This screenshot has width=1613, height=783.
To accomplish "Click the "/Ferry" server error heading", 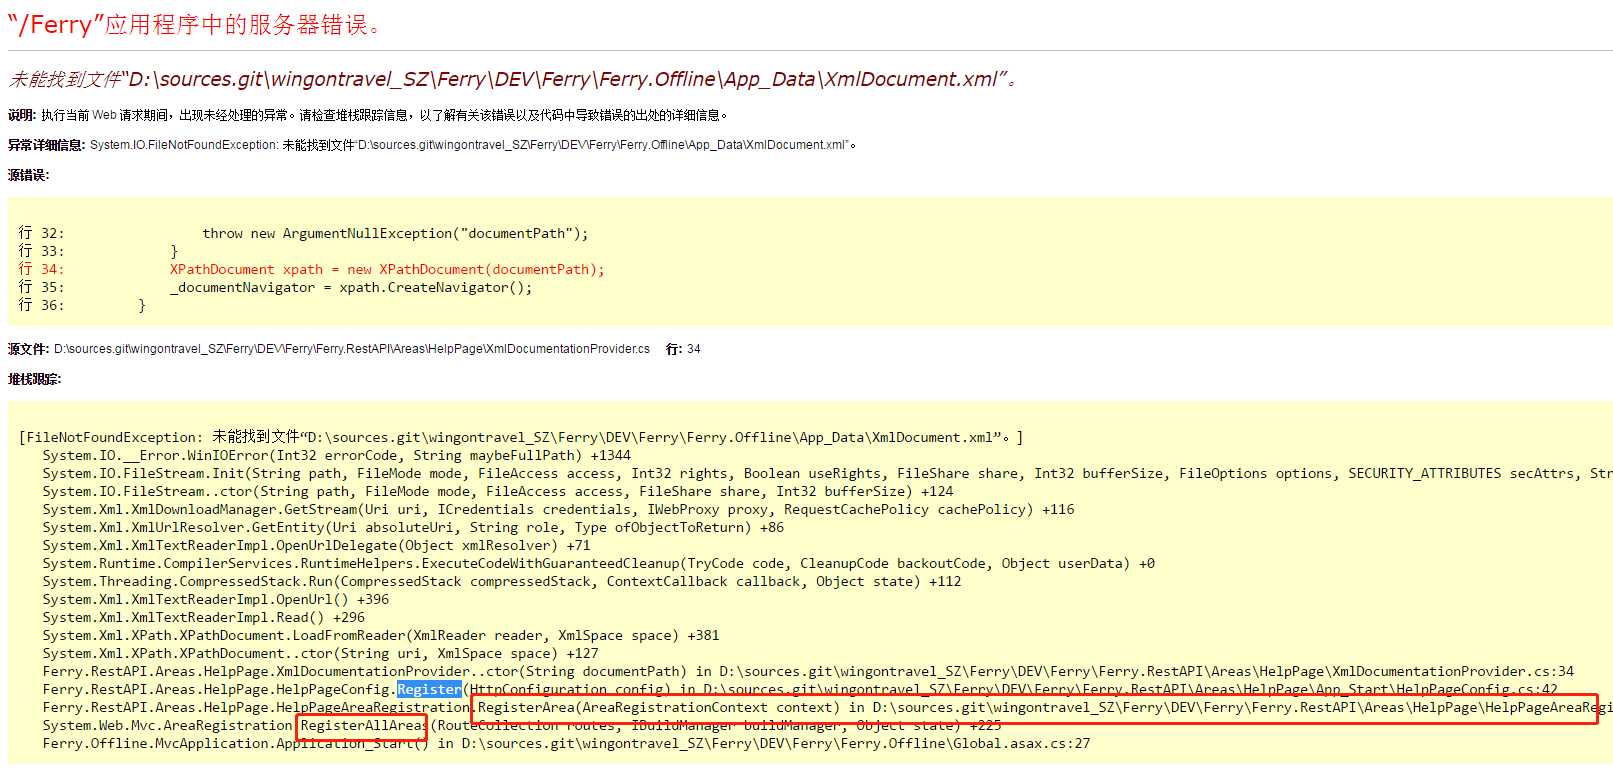I will (x=196, y=24).
